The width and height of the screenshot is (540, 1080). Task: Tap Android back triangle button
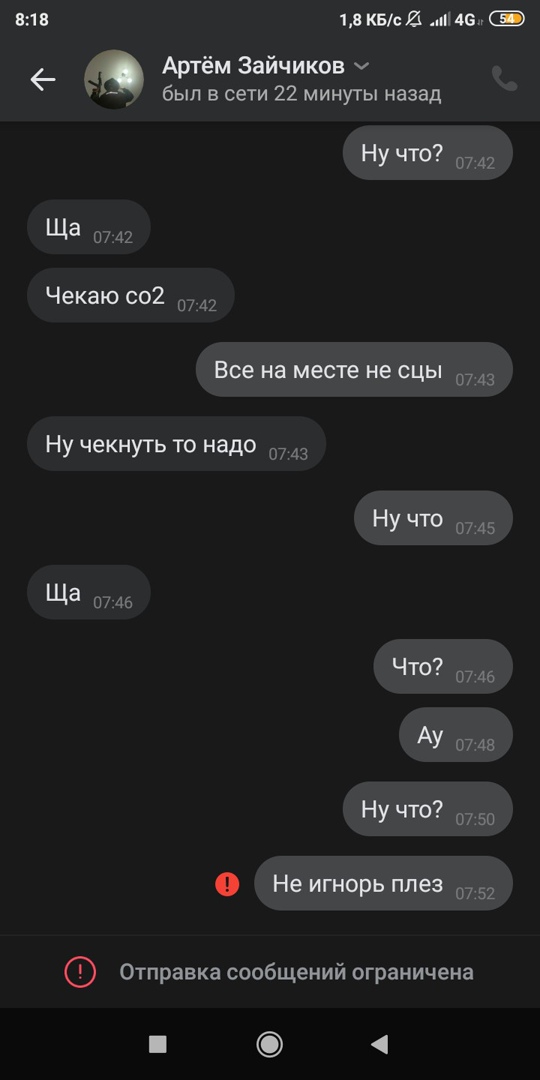380,1044
